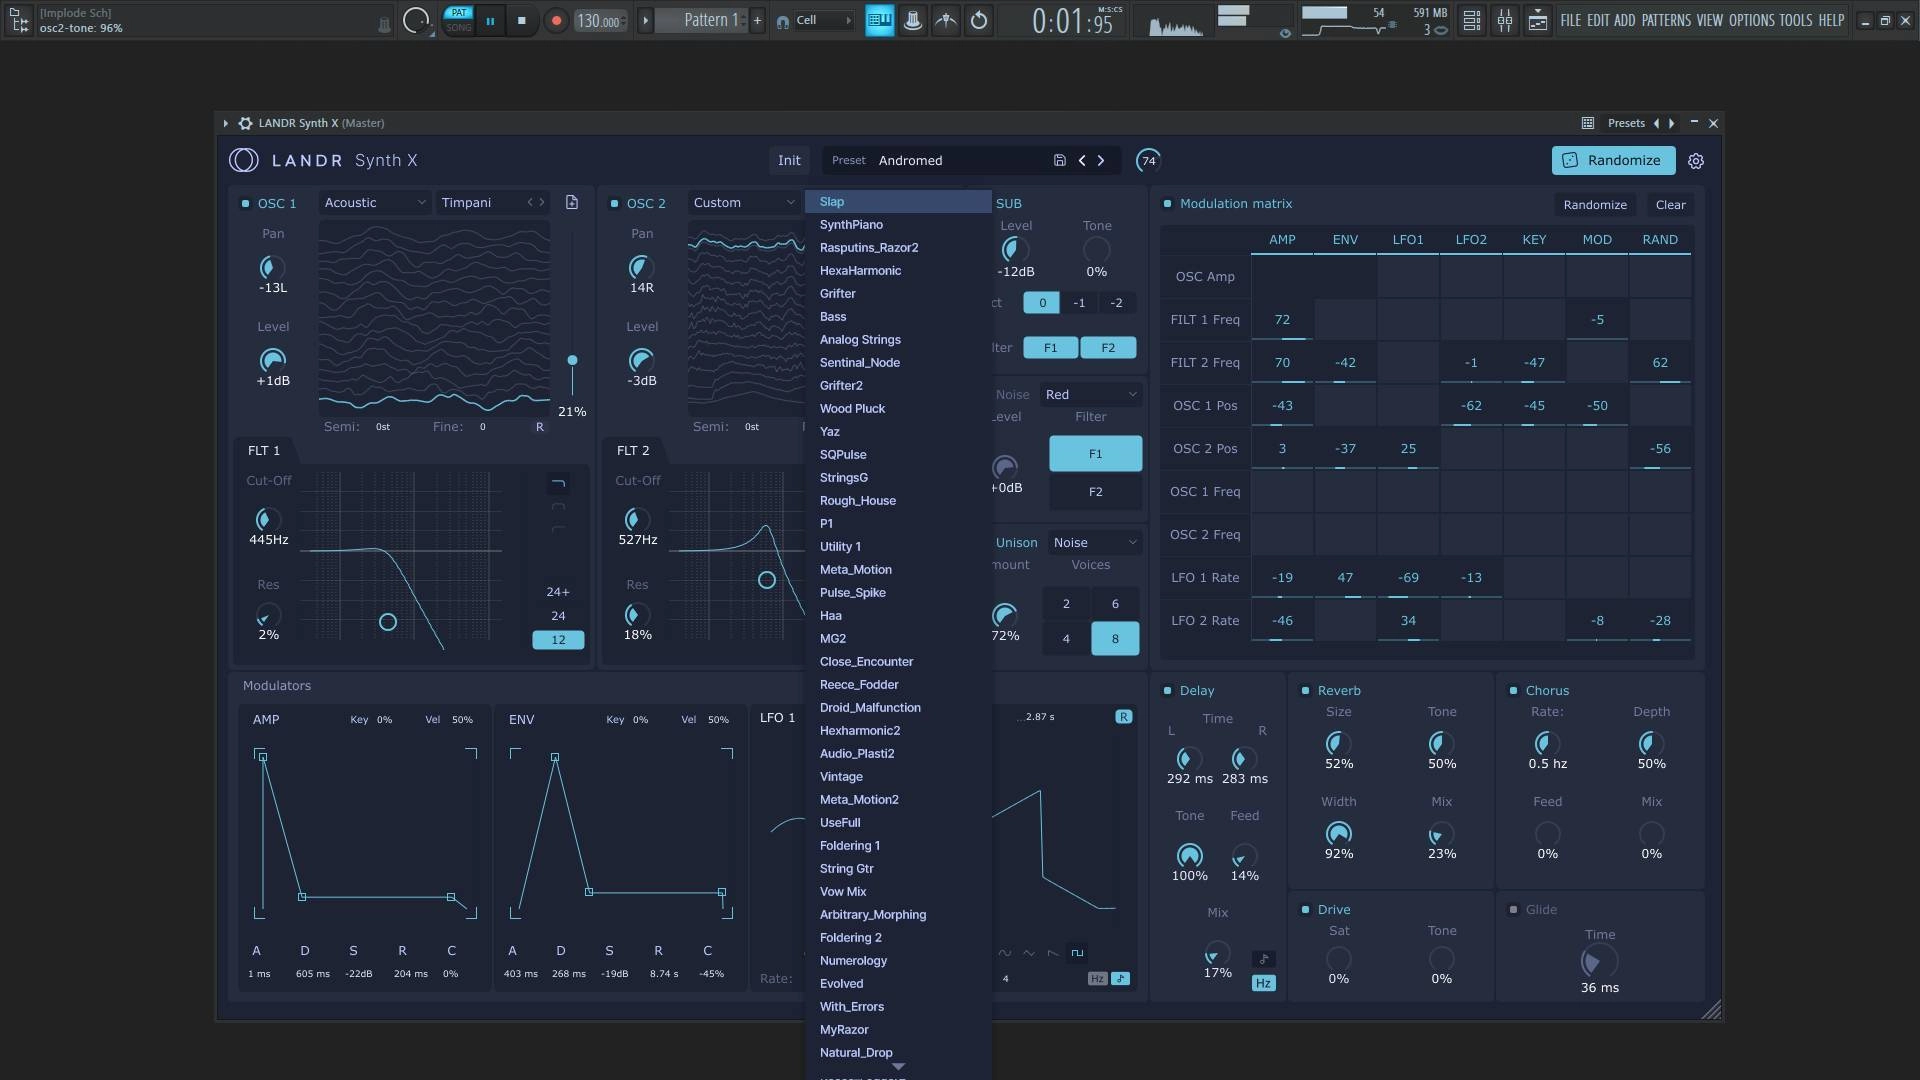
Task: Click the 74 tempo dial icon
Action: tap(1148, 160)
